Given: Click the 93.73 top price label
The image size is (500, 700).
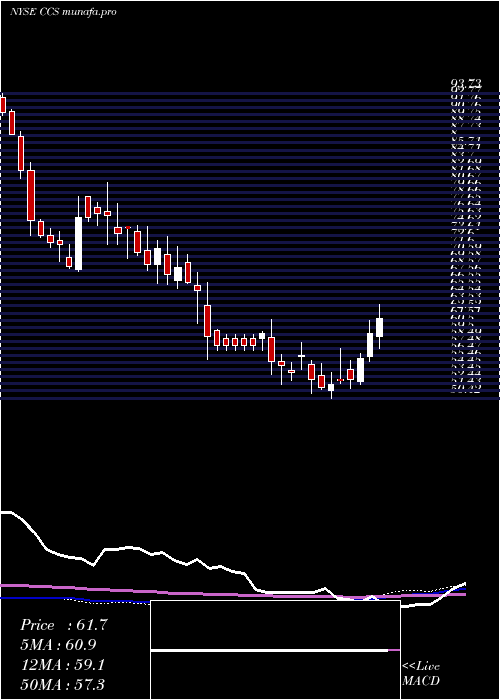Looking at the screenshot, I should coord(466,83).
